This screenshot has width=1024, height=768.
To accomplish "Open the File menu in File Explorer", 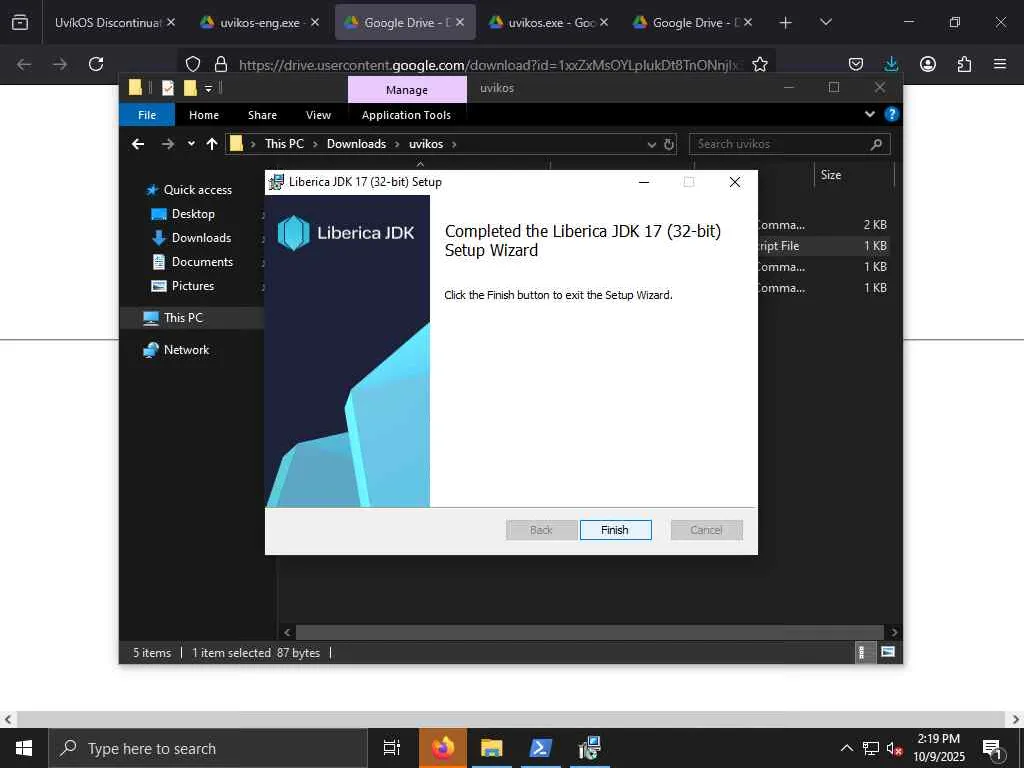I will 147,115.
